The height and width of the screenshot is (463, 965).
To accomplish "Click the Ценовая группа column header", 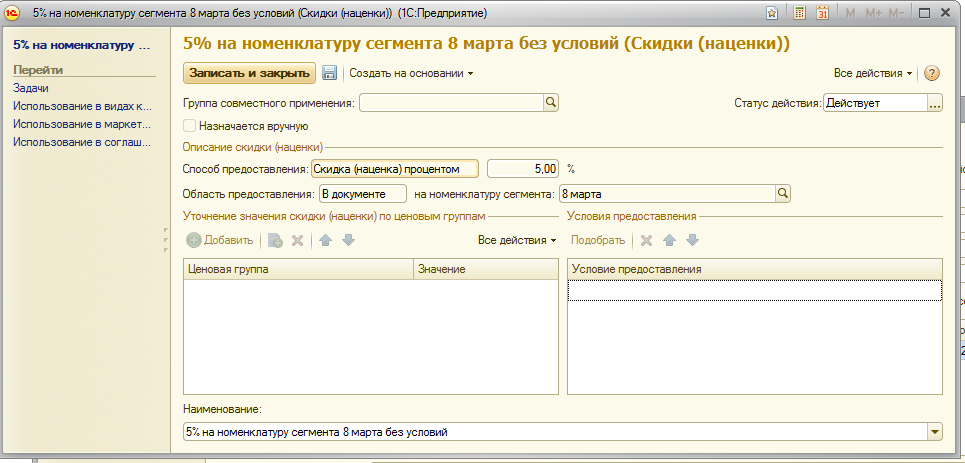I will [298, 269].
